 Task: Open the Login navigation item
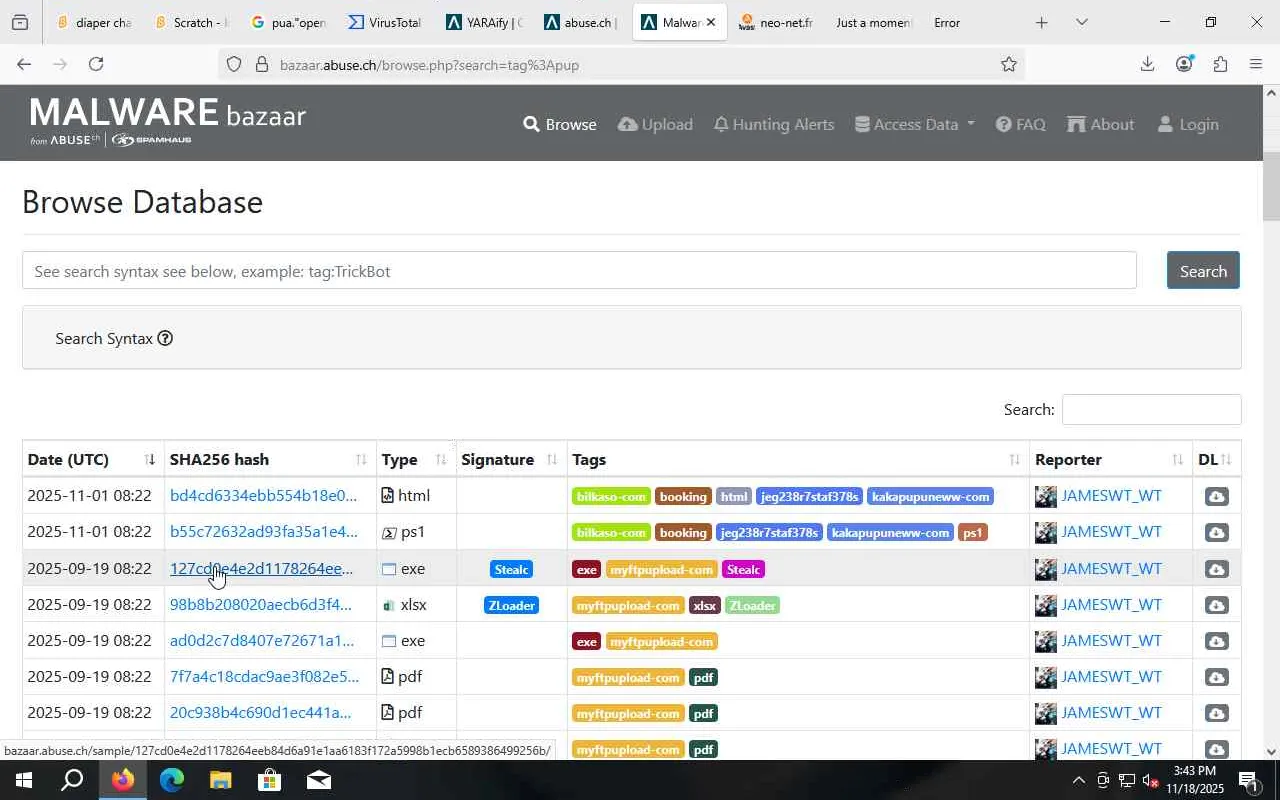pos(1188,124)
